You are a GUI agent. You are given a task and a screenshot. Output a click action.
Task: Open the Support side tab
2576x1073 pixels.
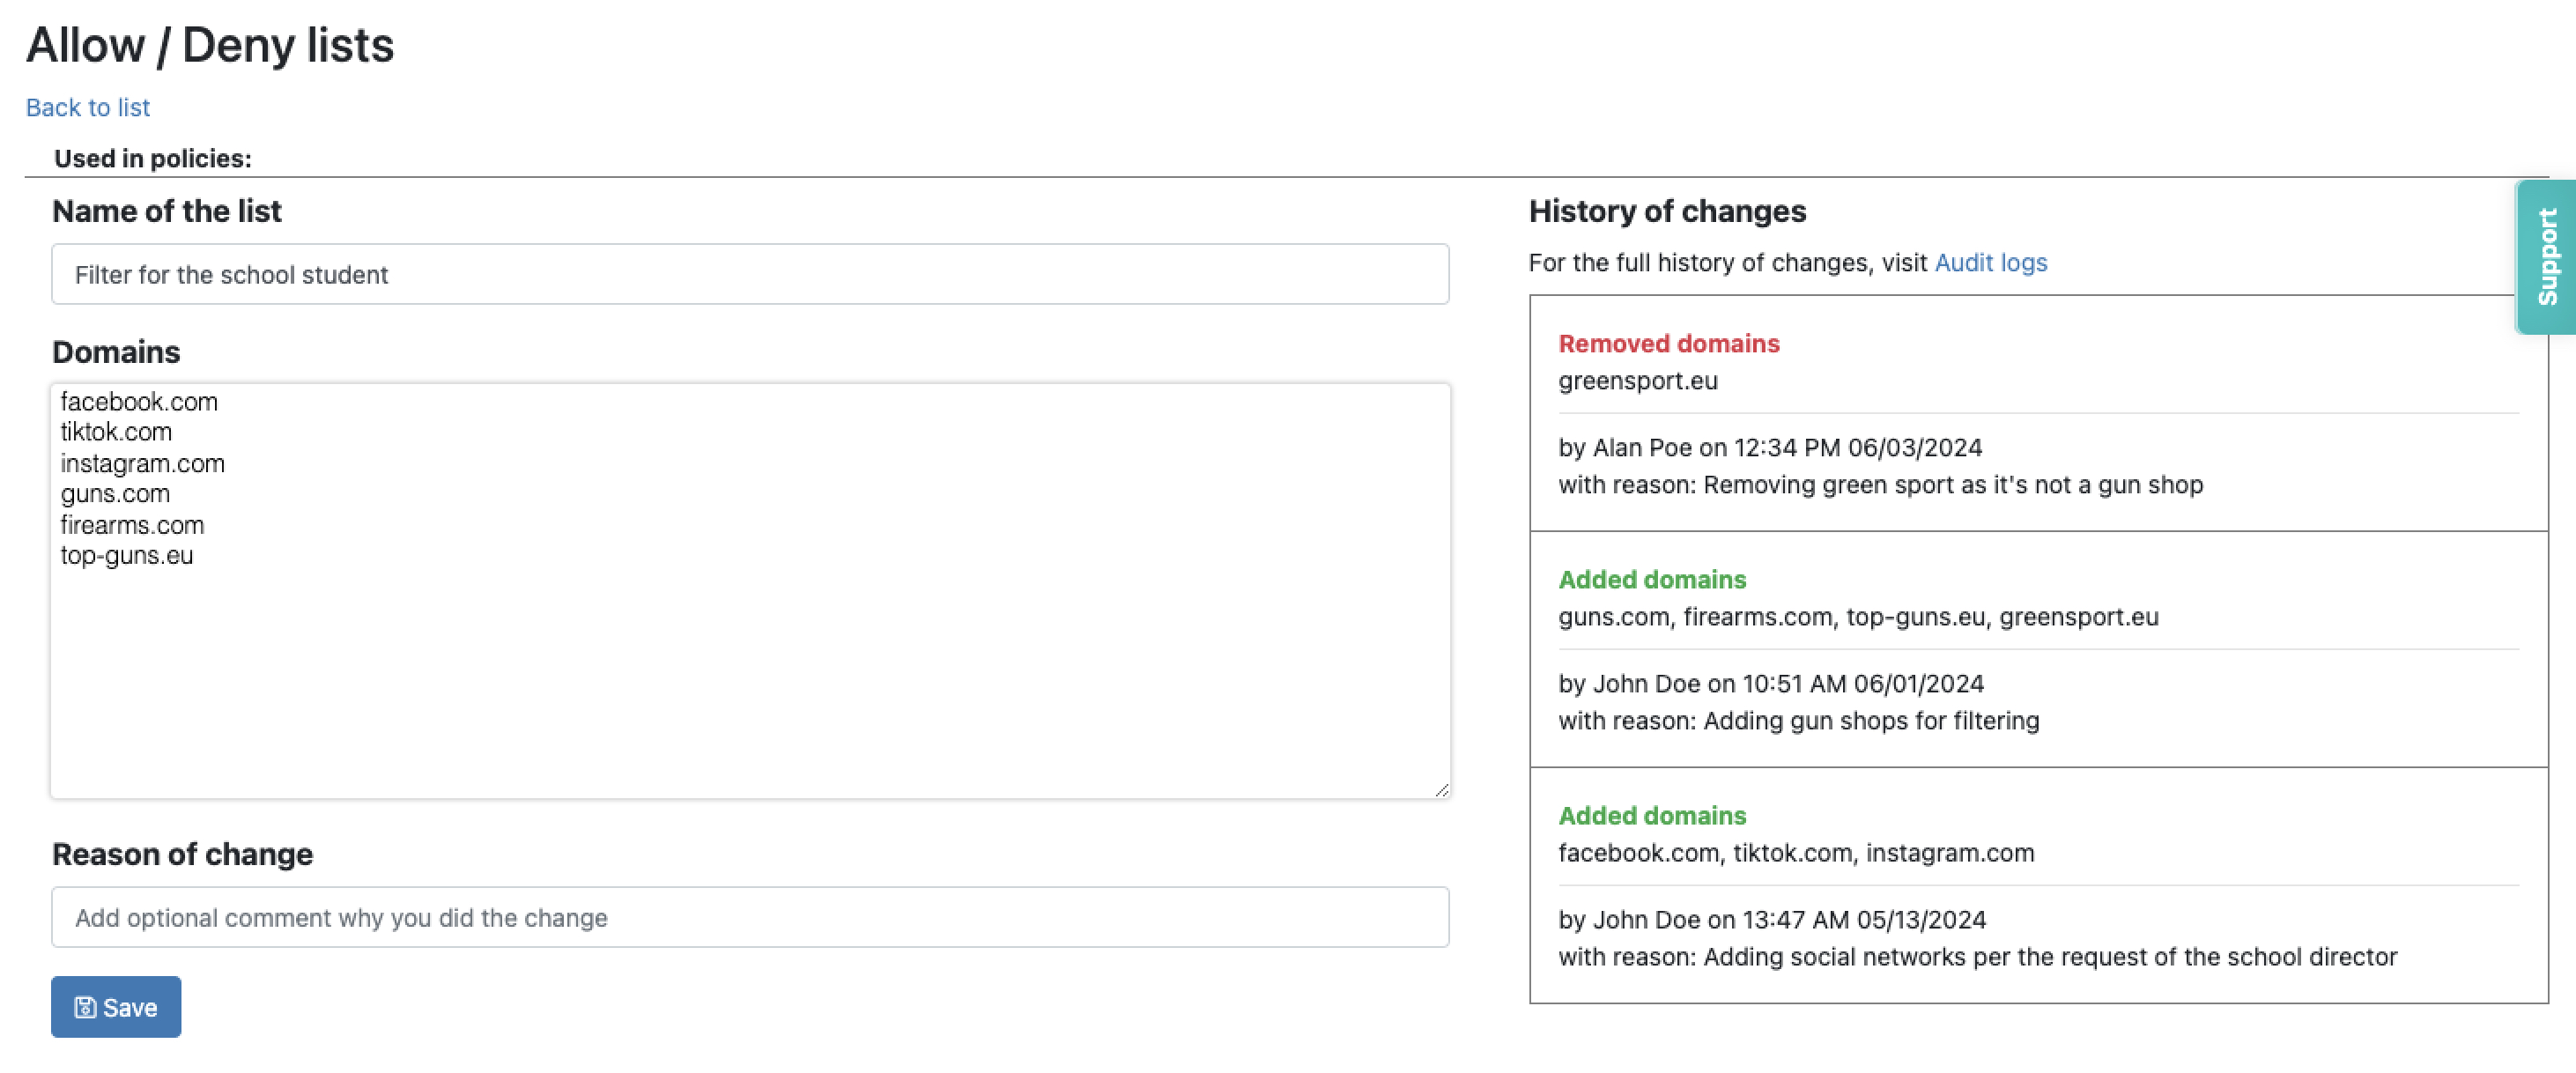tap(2546, 257)
